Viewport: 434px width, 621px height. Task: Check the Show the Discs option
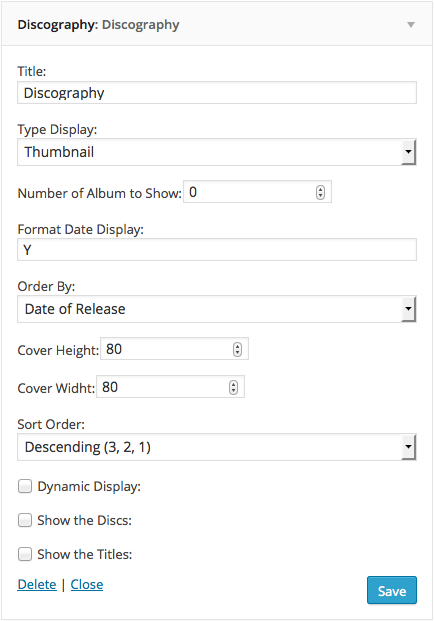(x=25, y=520)
